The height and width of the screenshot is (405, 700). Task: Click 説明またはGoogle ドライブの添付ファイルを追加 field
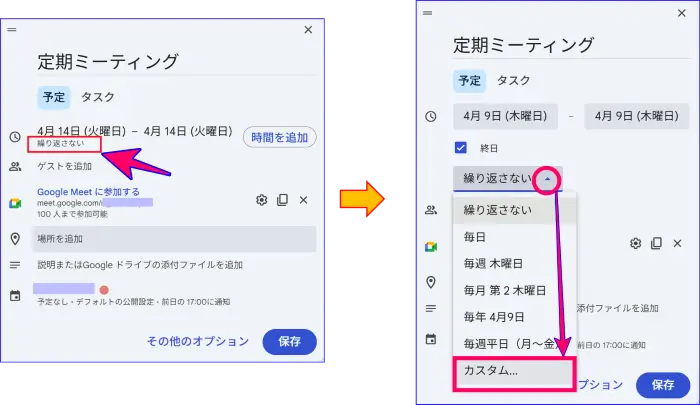(x=140, y=265)
